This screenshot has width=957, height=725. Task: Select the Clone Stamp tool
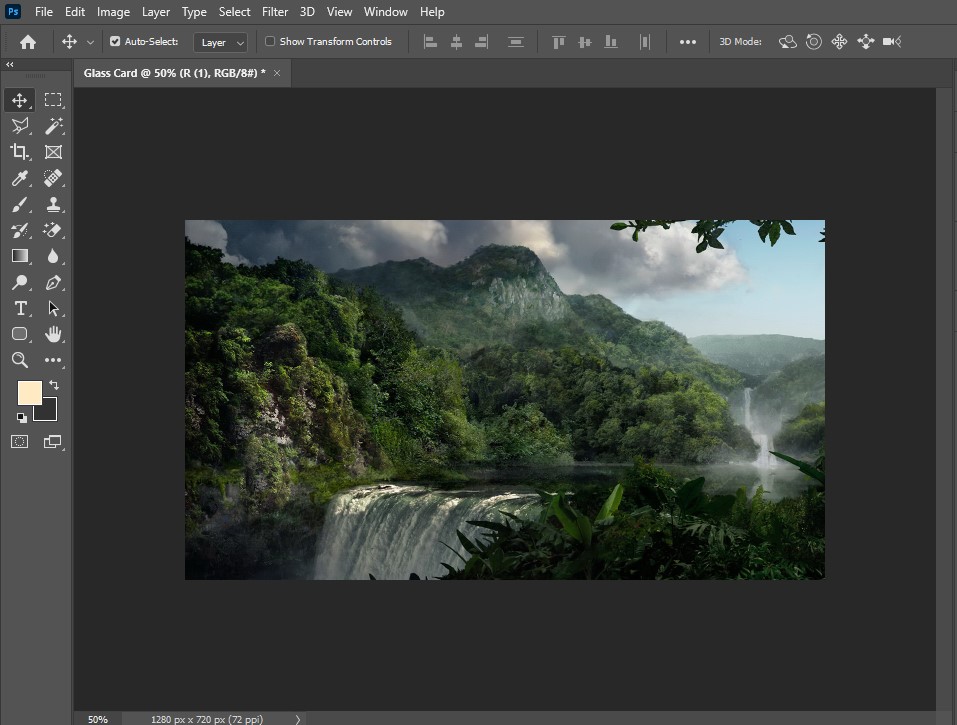pyautogui.click(x=53, y=204)
